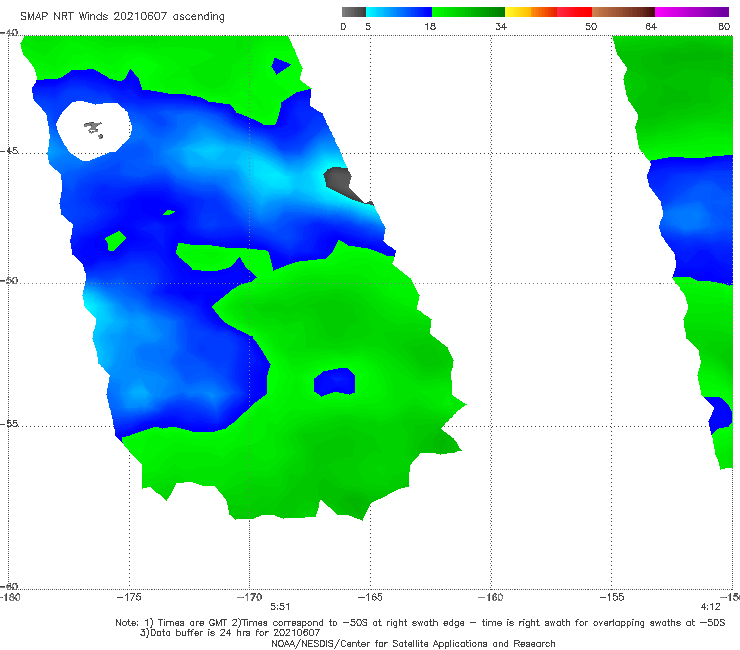This screenshot has width=740, height=650.
Task: Click the latitude label '-45'
Action: [x=9, y=151]
